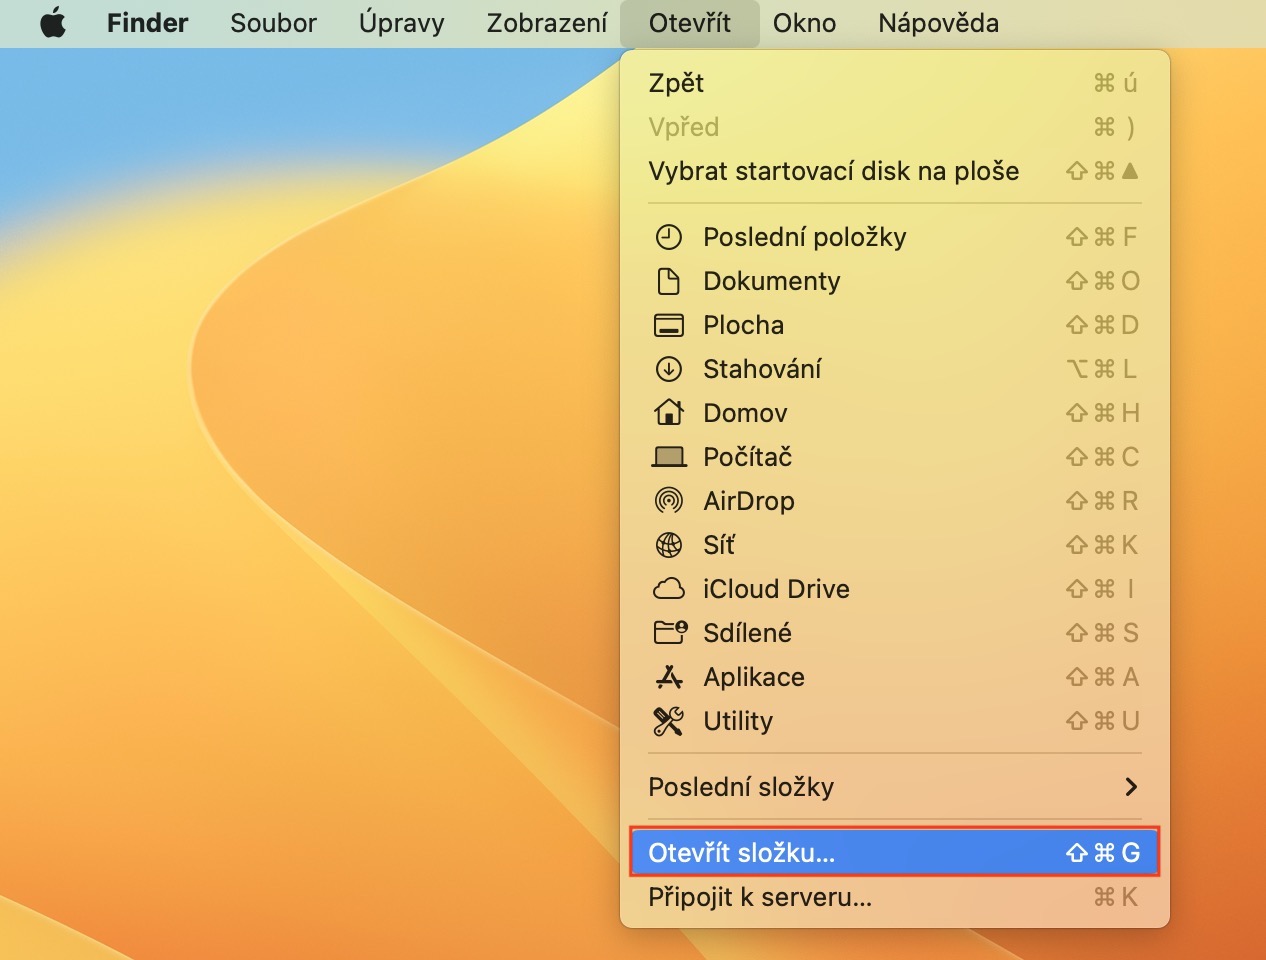Image resolution: width=1266 pixels, height=960 pixels.
Task: Open the Zobrazení menu in menu bar
Action: click(x=546, y=23)
